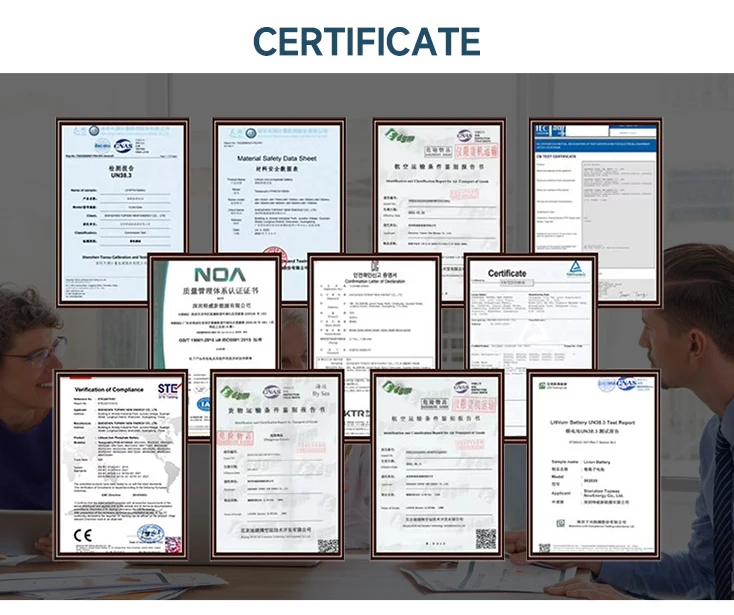Click the blue TÜV triangle logo on Certificate
The image size is (734, 615).
575,269
